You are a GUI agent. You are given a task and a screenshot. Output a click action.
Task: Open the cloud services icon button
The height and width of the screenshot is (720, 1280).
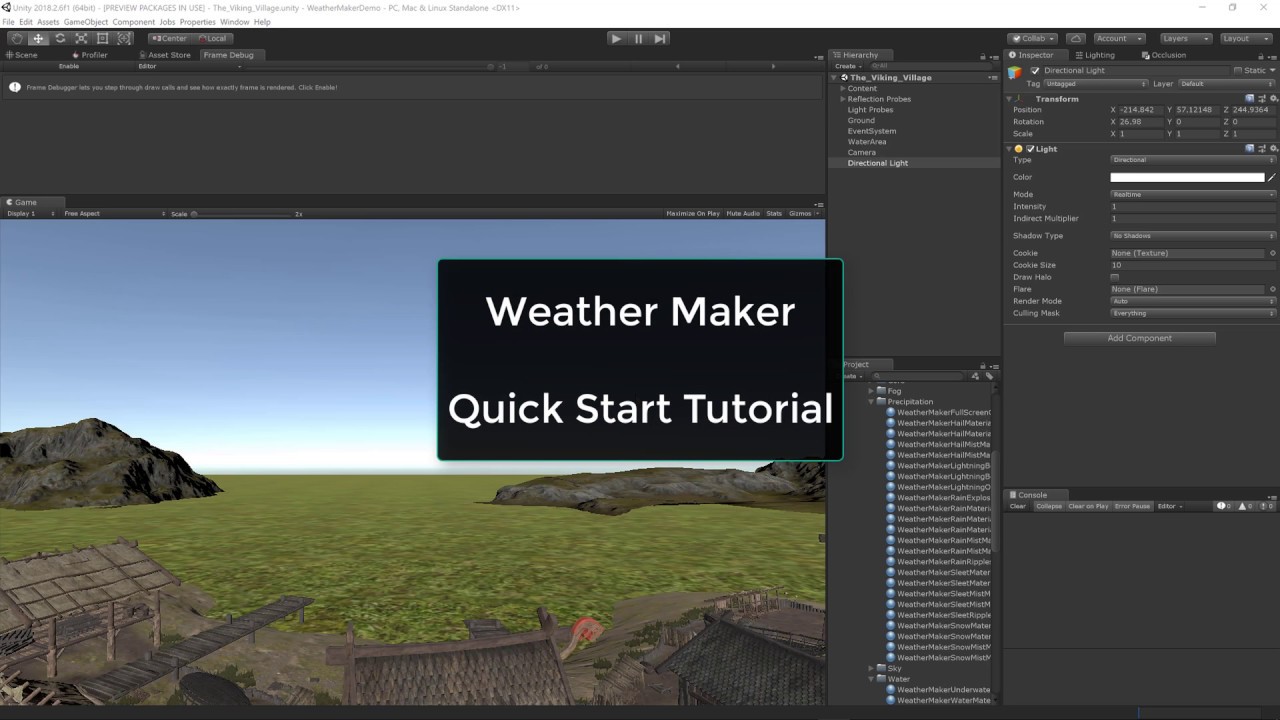click(x=1075, y=38)
